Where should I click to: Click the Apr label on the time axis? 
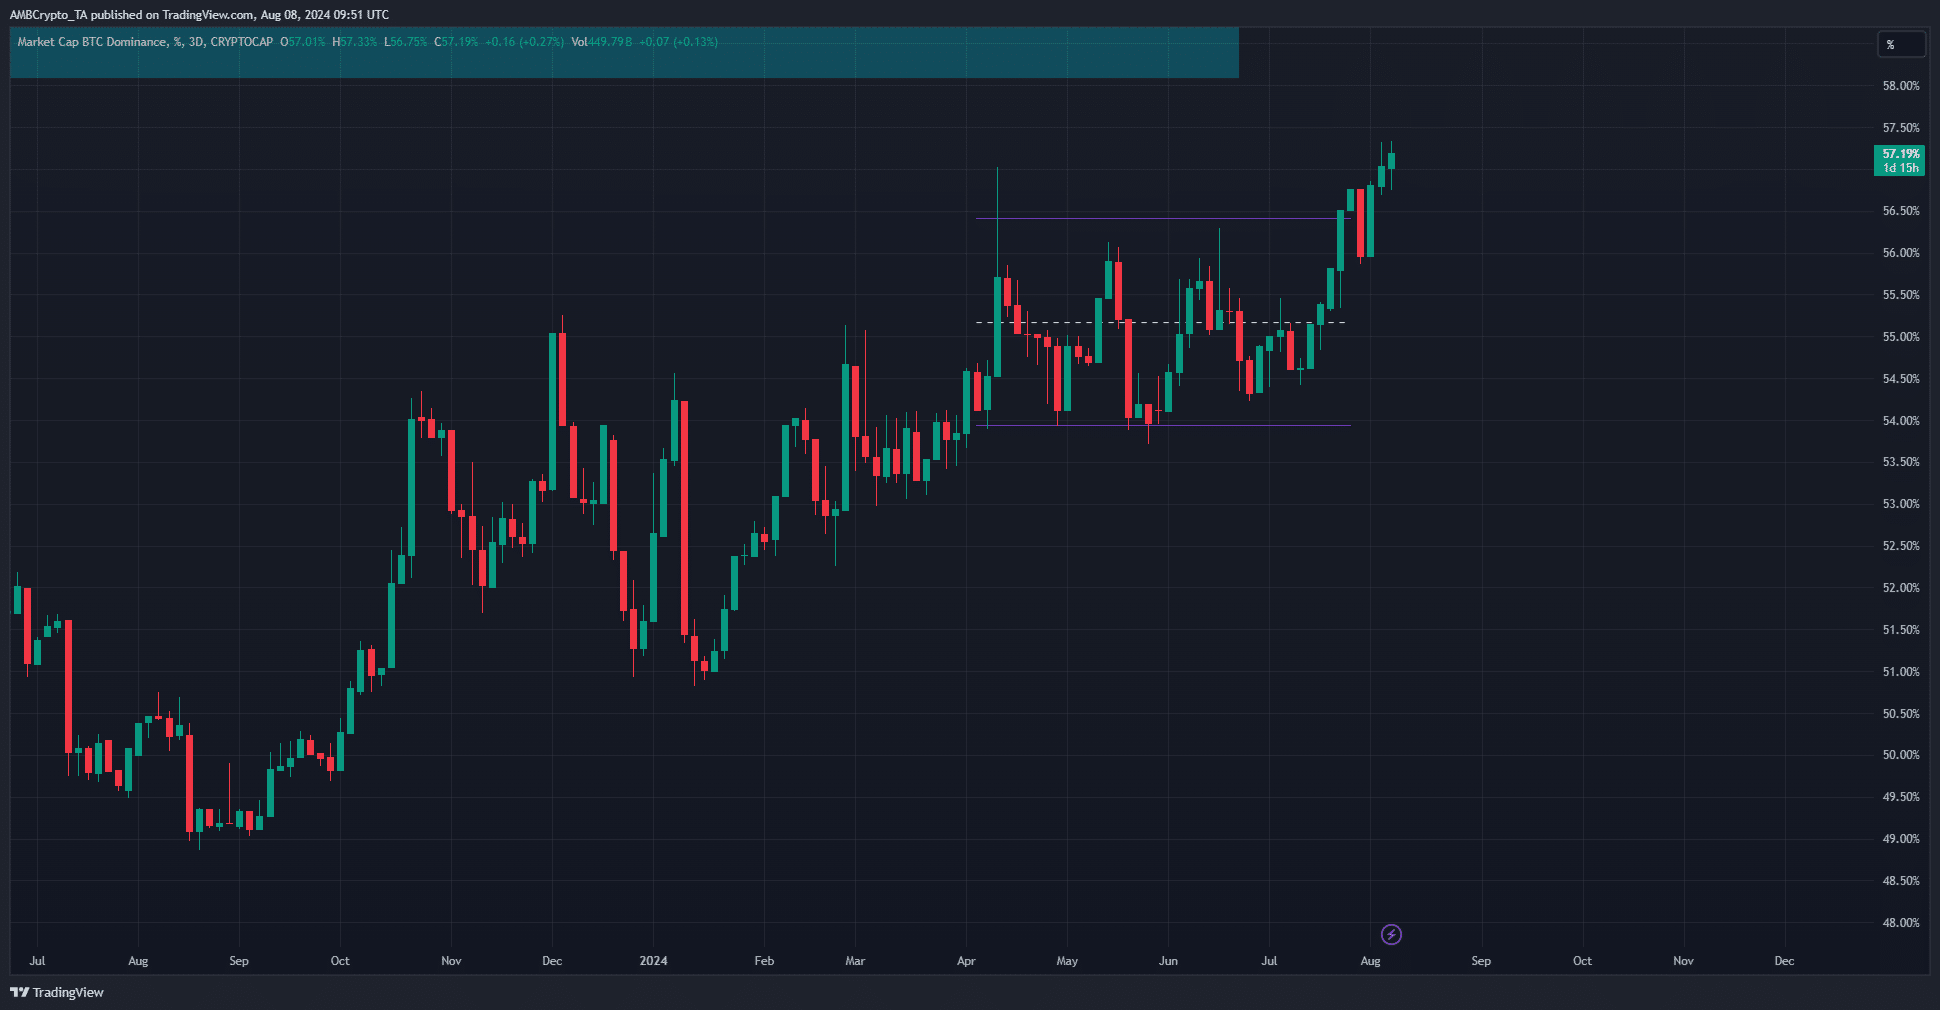966,961
